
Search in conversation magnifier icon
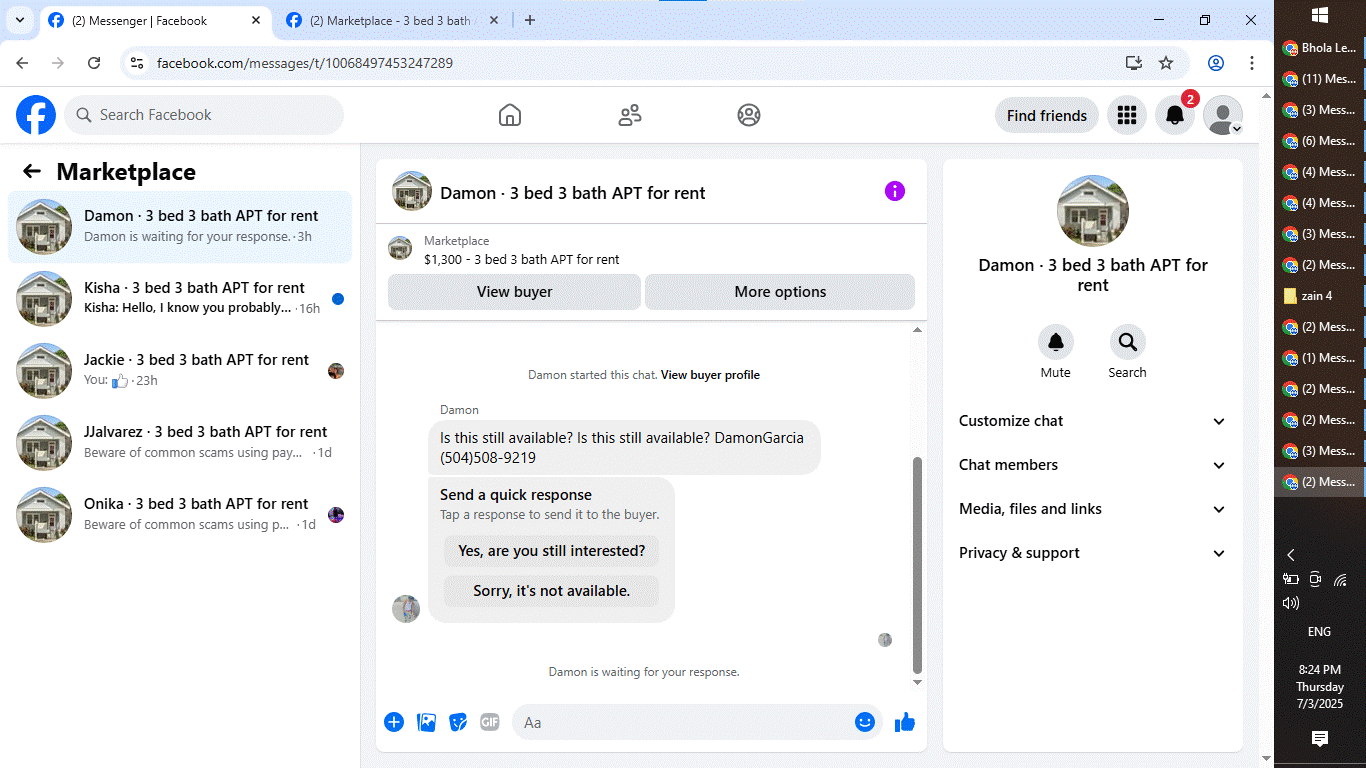pyautogui.click(x=1128, y=342)
